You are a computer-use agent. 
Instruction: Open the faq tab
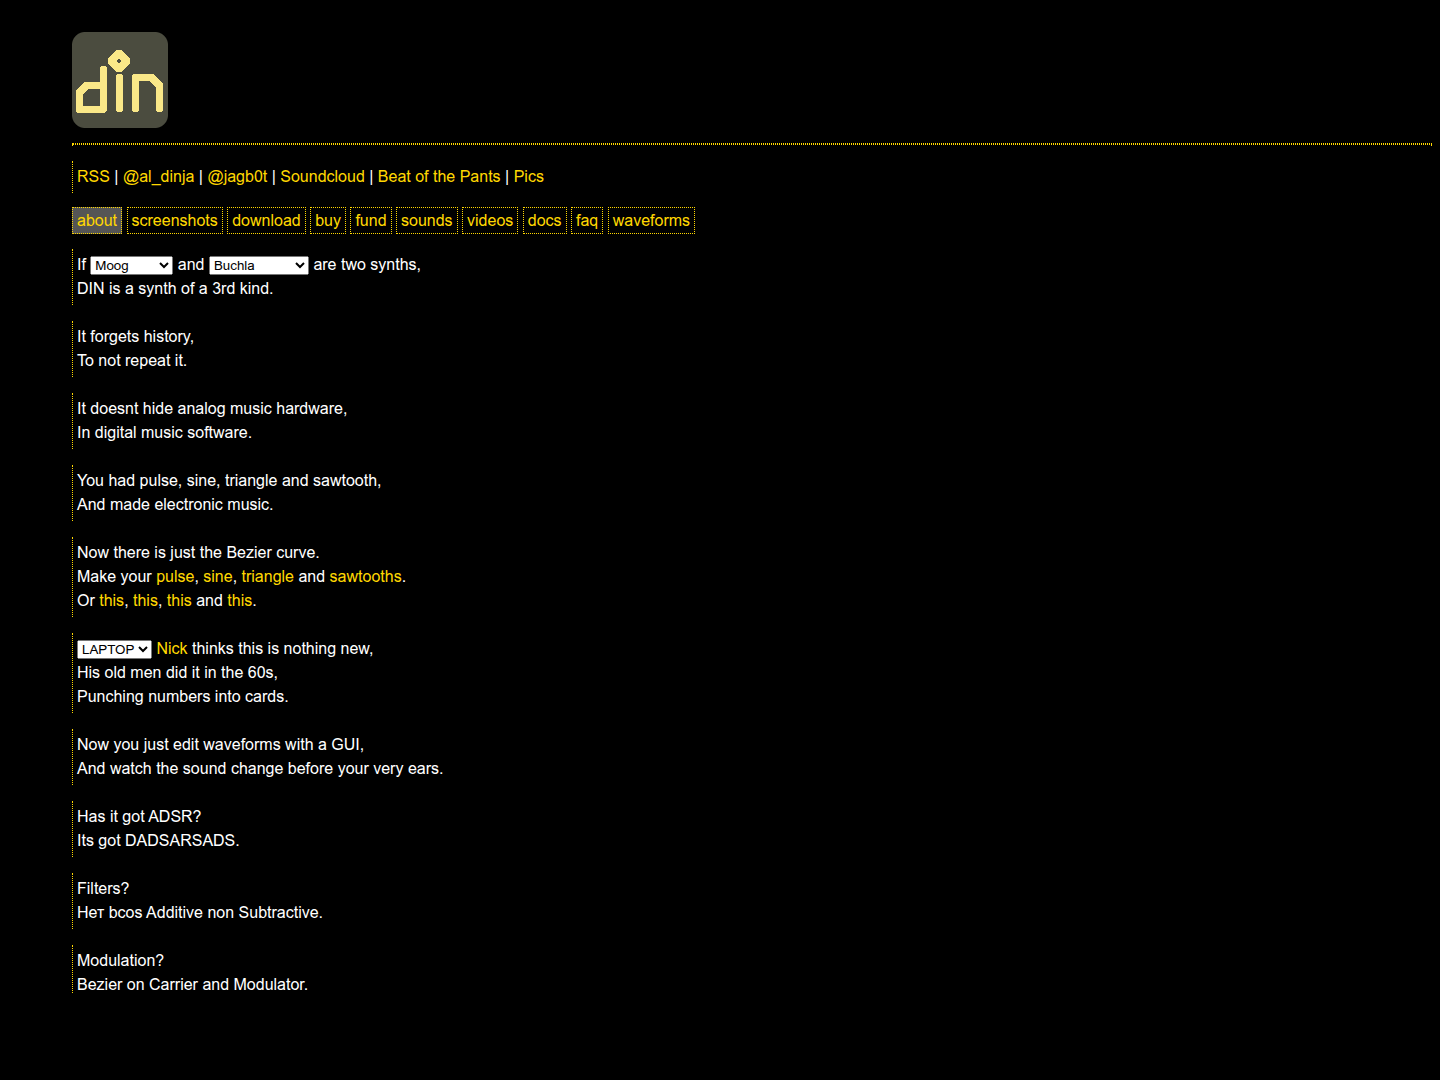tap(587, 221)
